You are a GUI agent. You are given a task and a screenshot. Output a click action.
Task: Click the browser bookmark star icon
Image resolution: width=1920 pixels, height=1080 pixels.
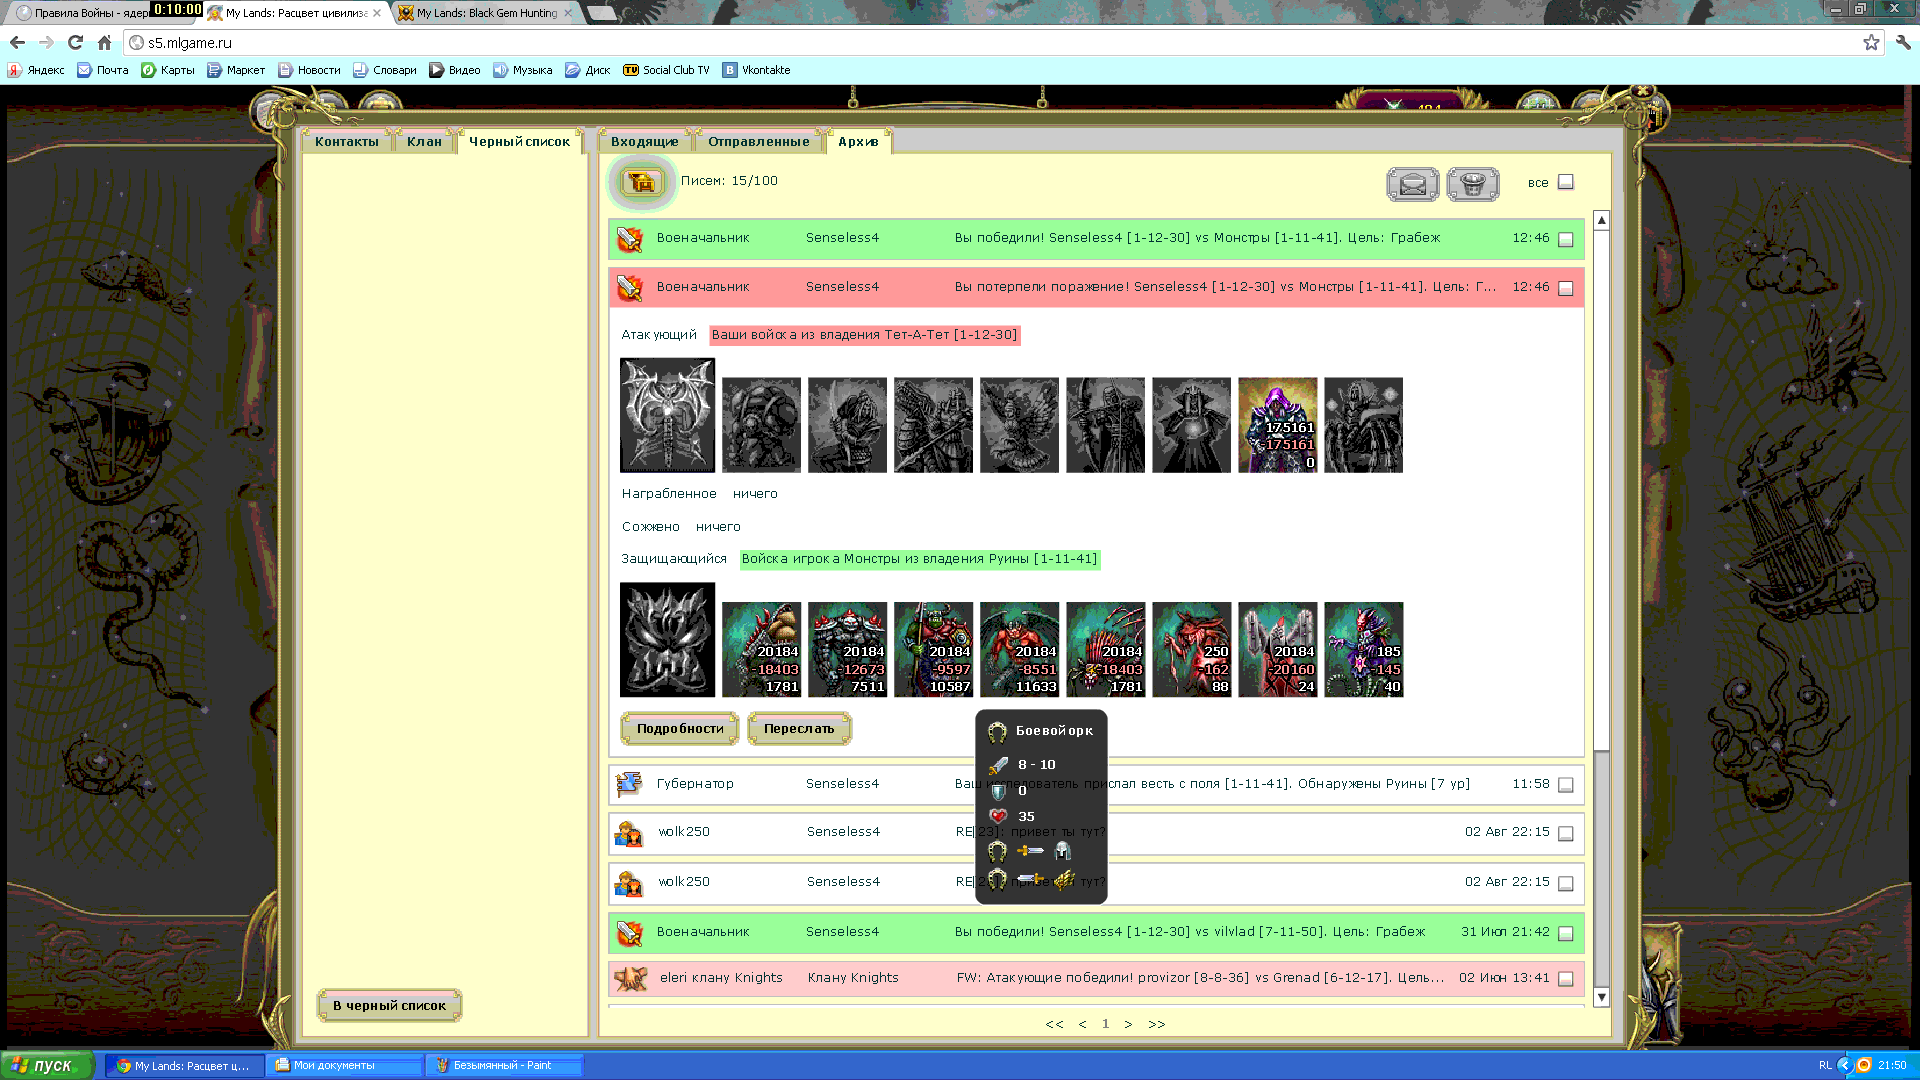pos(1871,42)
